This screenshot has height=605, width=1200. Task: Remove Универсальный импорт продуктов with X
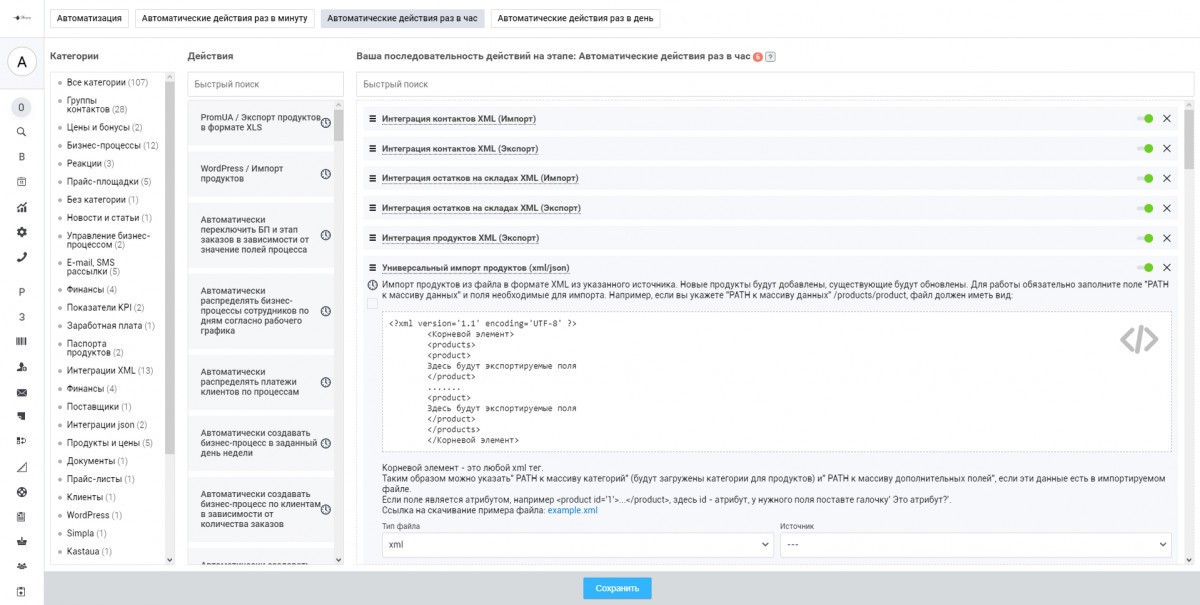(1166, 268)
